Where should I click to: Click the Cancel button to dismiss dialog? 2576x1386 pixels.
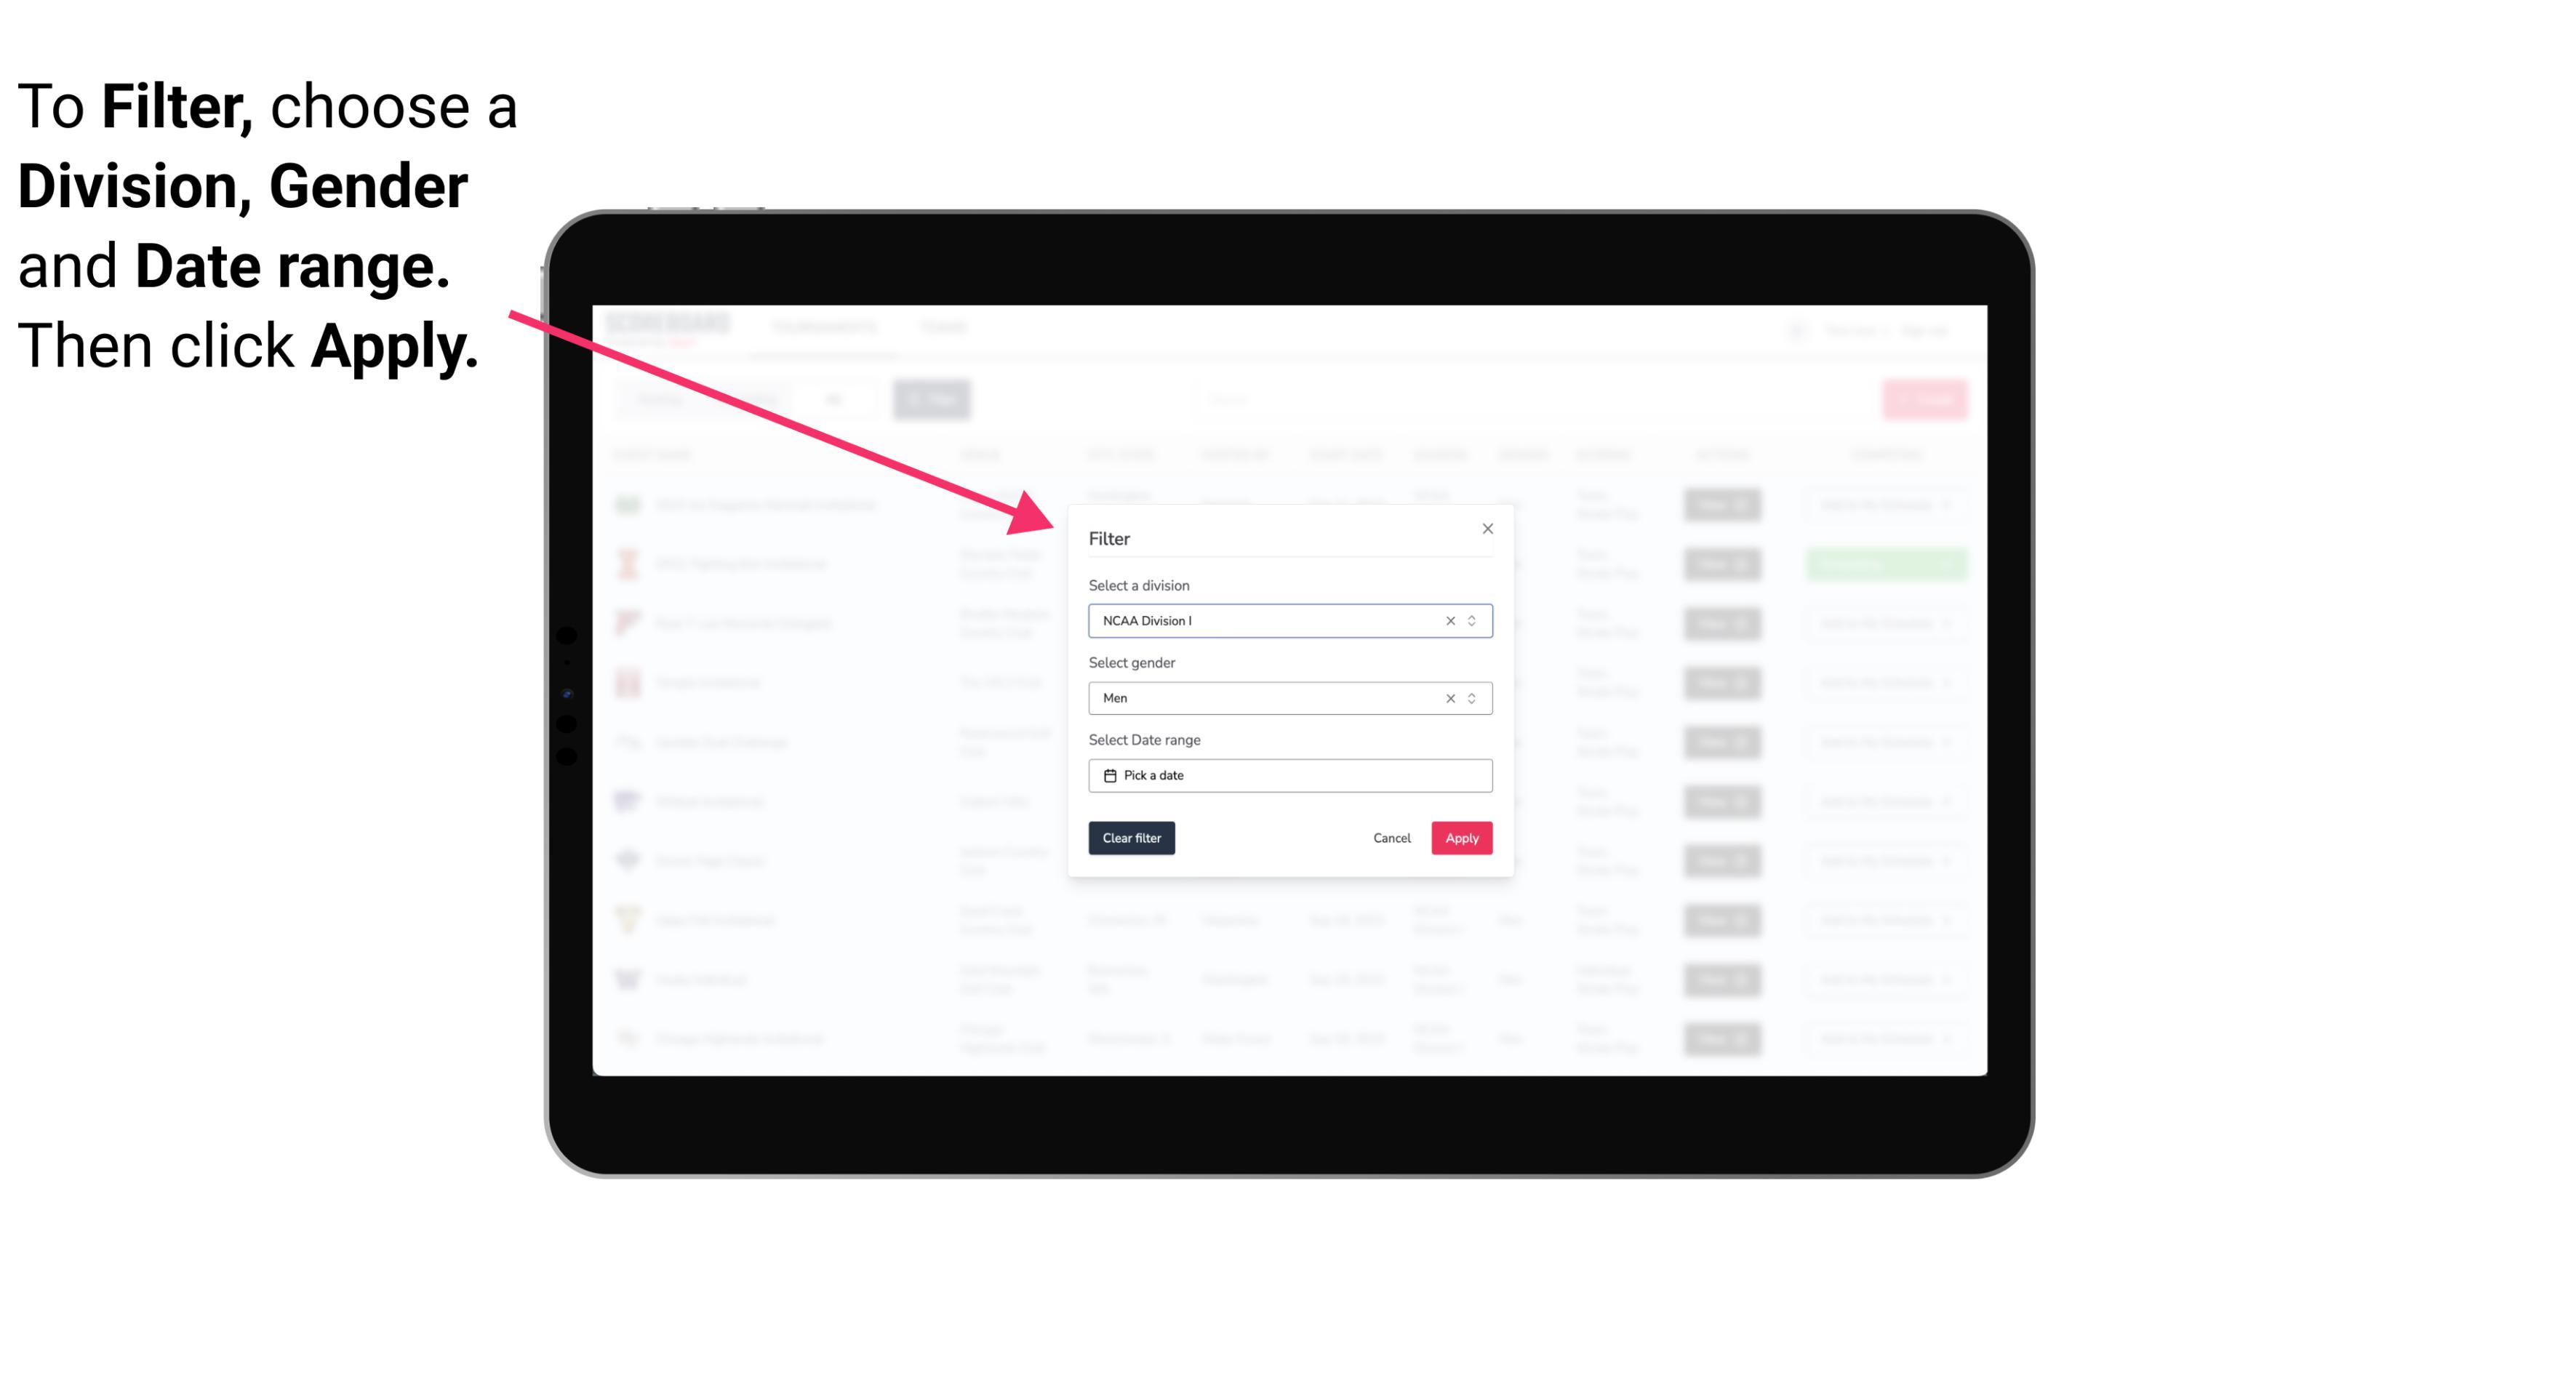[x=1393, y=838]
